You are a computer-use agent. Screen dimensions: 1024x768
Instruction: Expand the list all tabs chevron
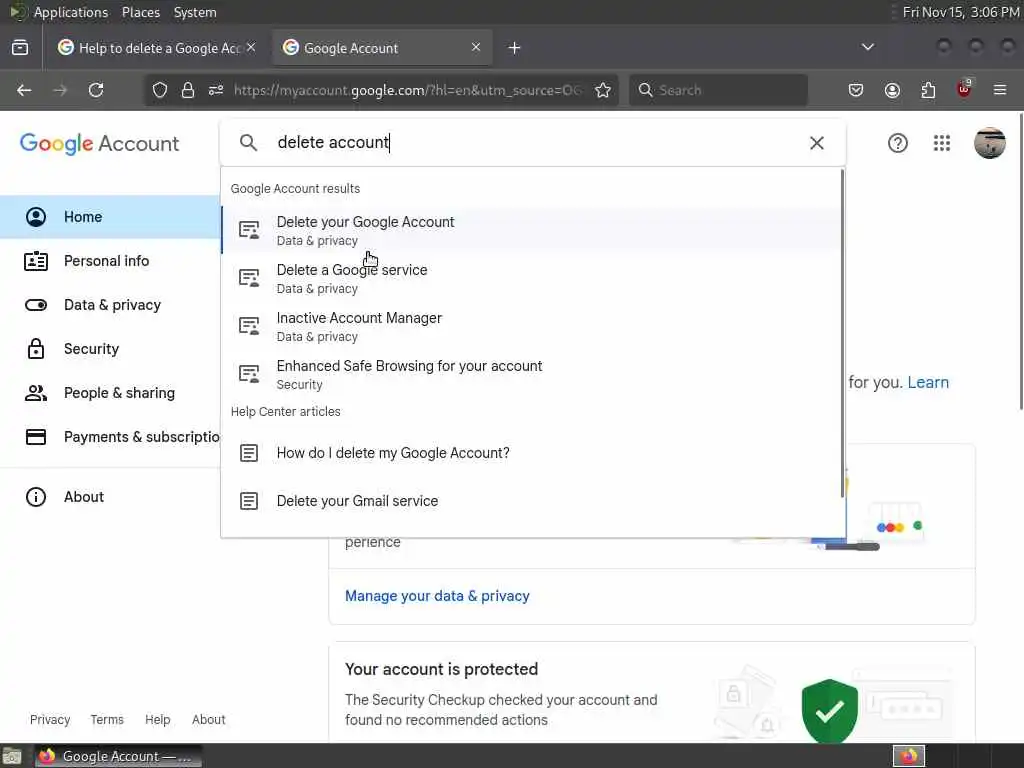[868, 47]
